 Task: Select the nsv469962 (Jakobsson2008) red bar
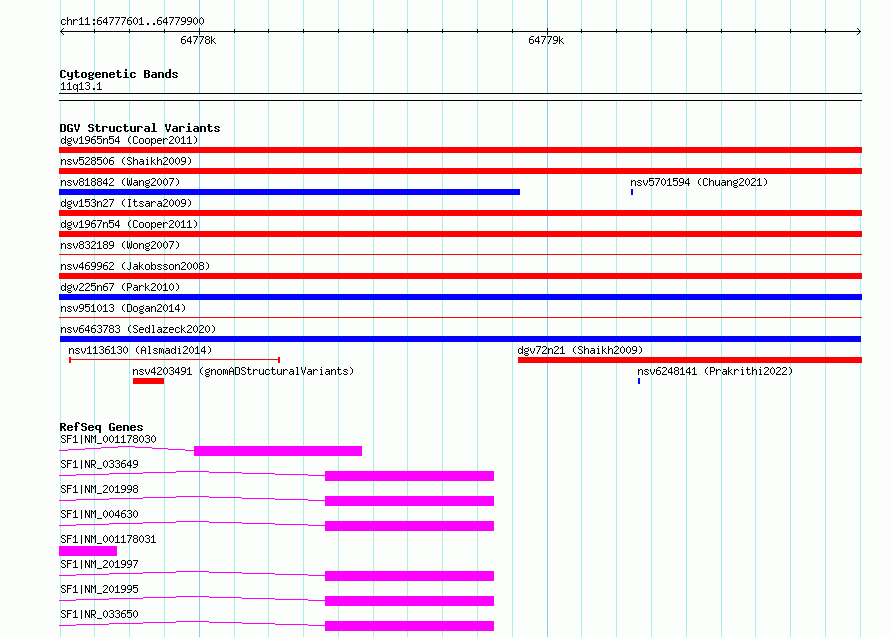click(460, 276)
